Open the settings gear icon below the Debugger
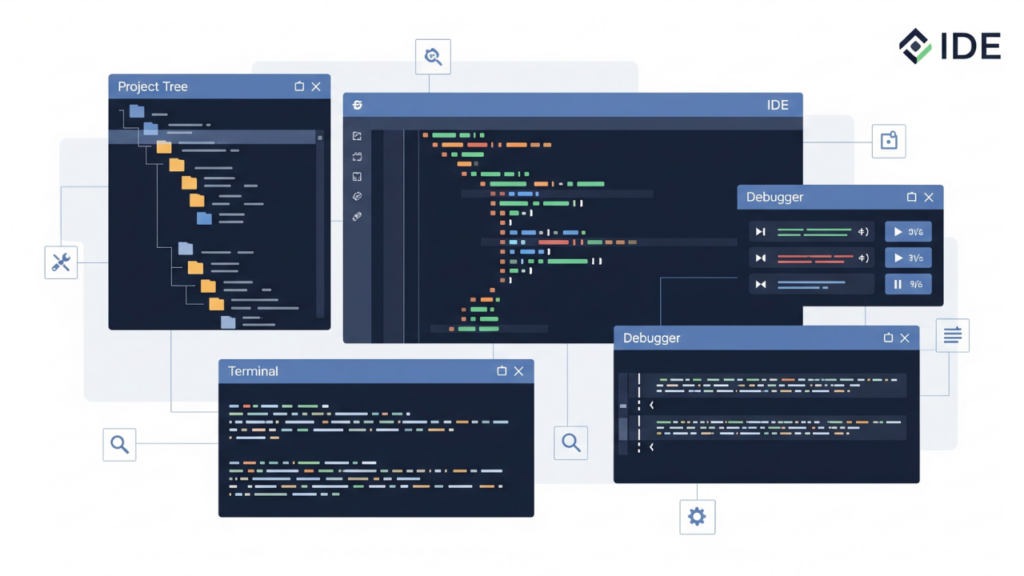 point(697,517)
